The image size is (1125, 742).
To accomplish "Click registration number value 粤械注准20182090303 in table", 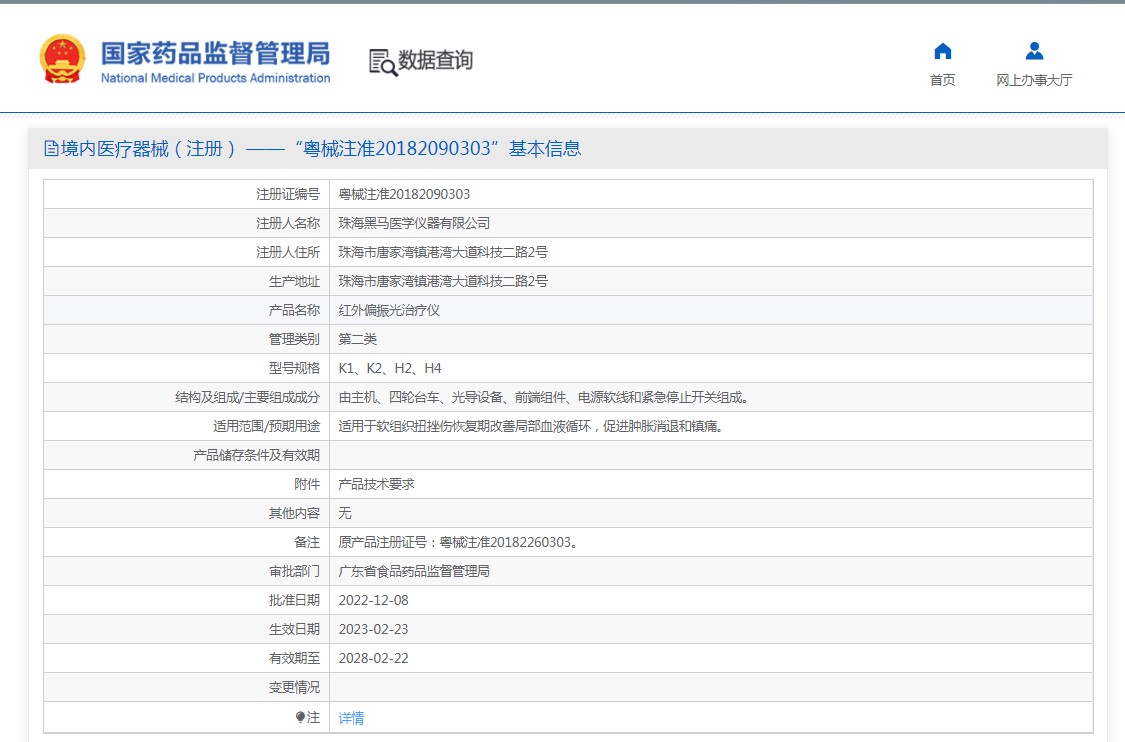I will pyautogui.click(x=404, y=194).
